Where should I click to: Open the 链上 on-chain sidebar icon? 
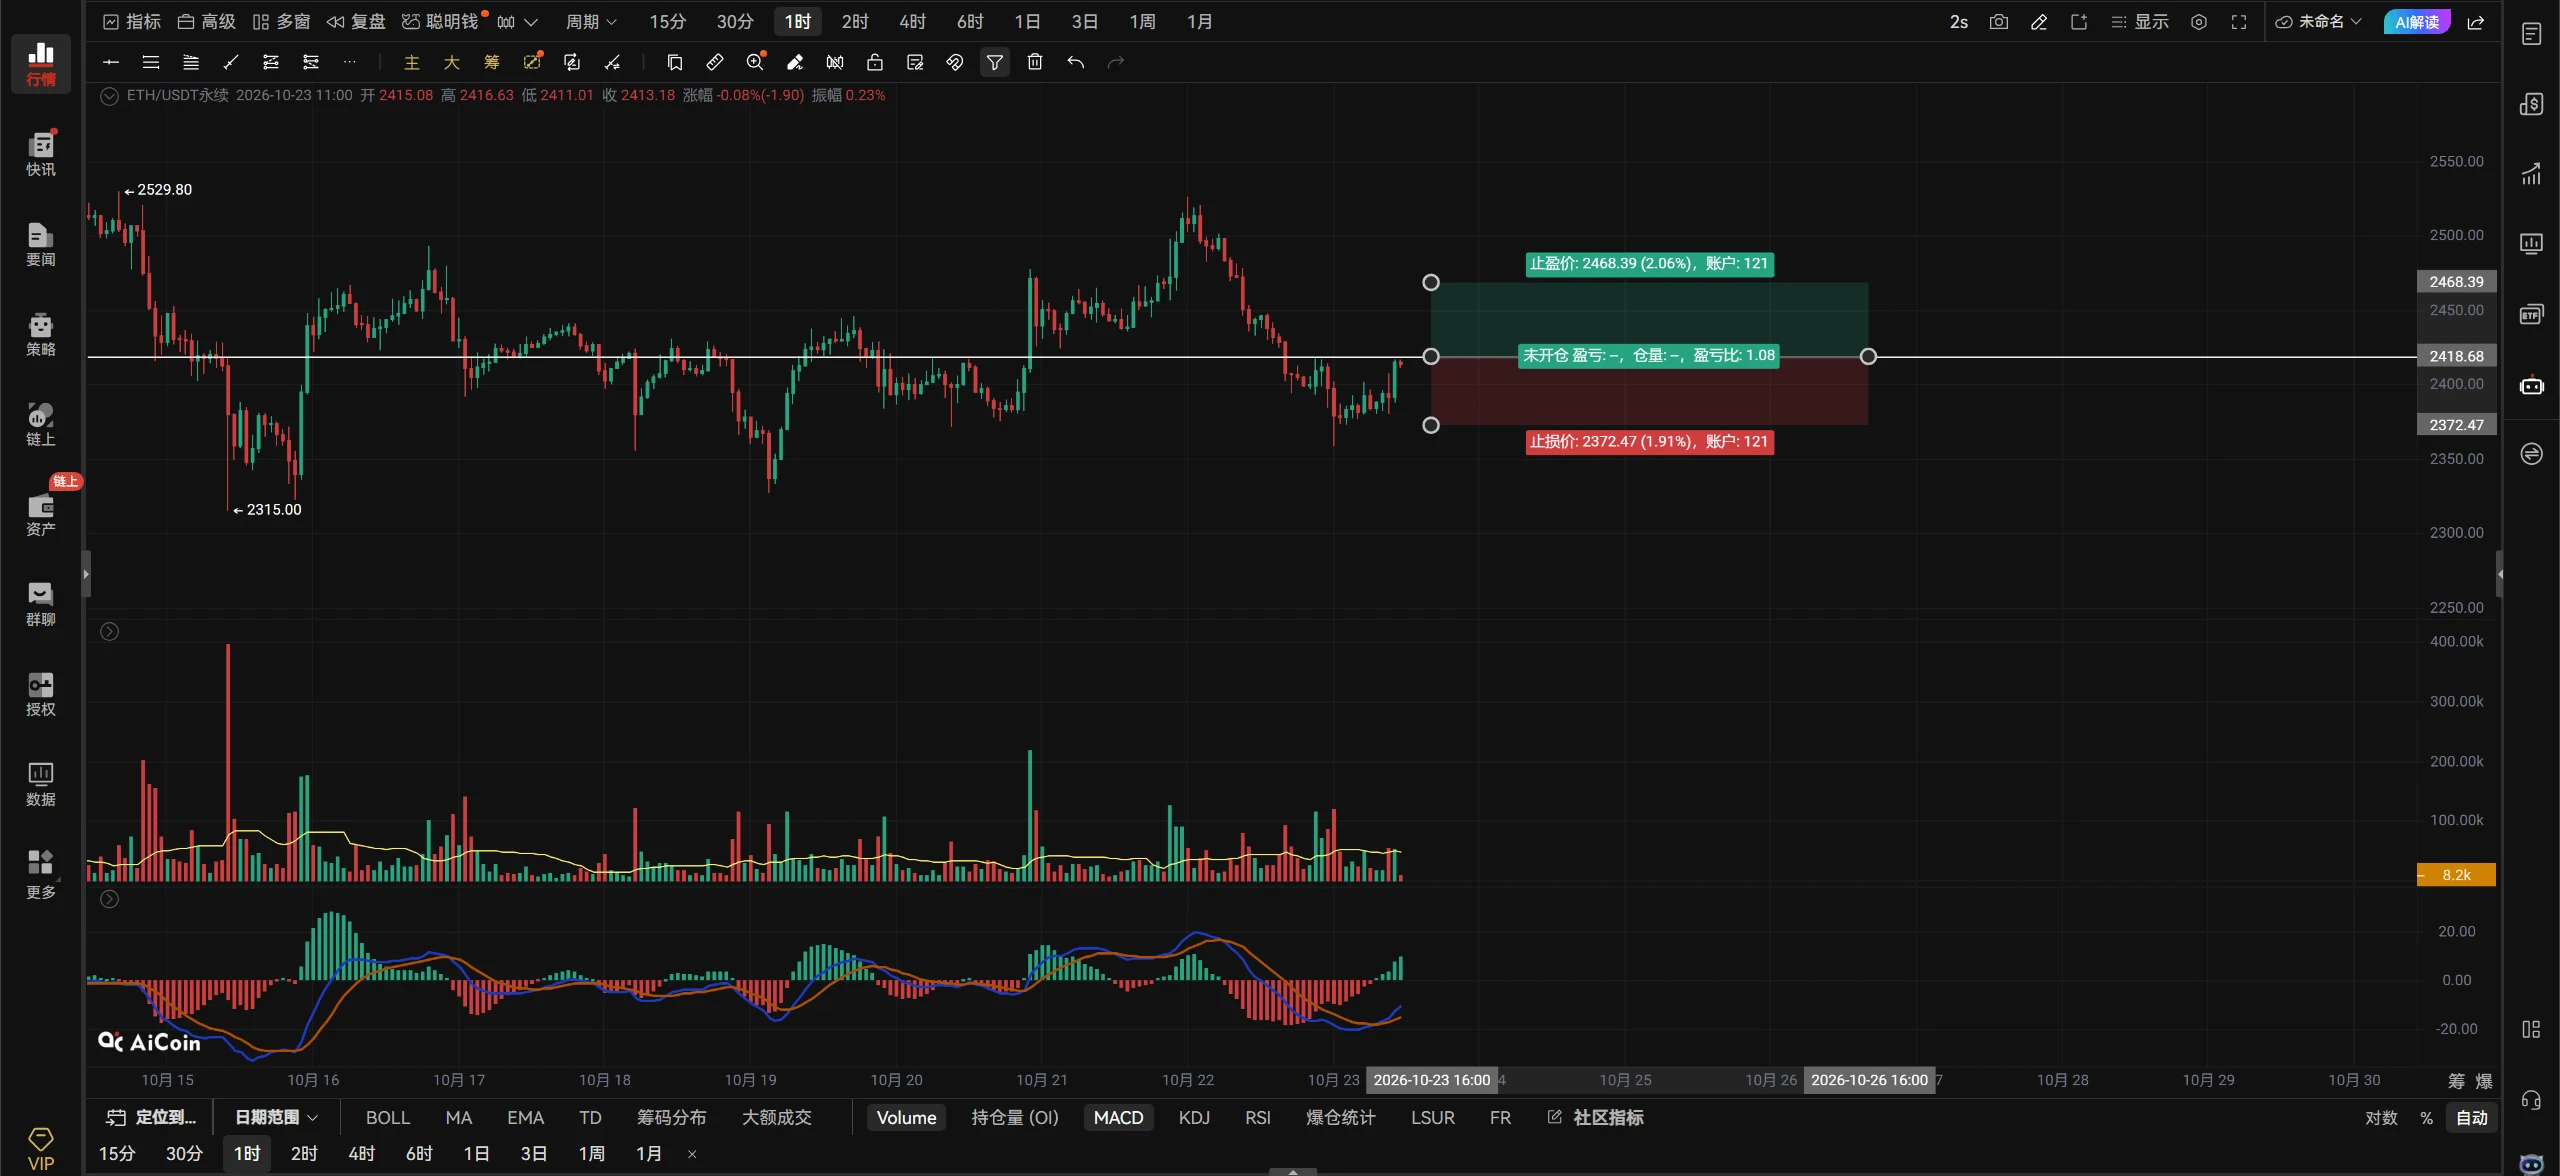(x=40, y=423)
